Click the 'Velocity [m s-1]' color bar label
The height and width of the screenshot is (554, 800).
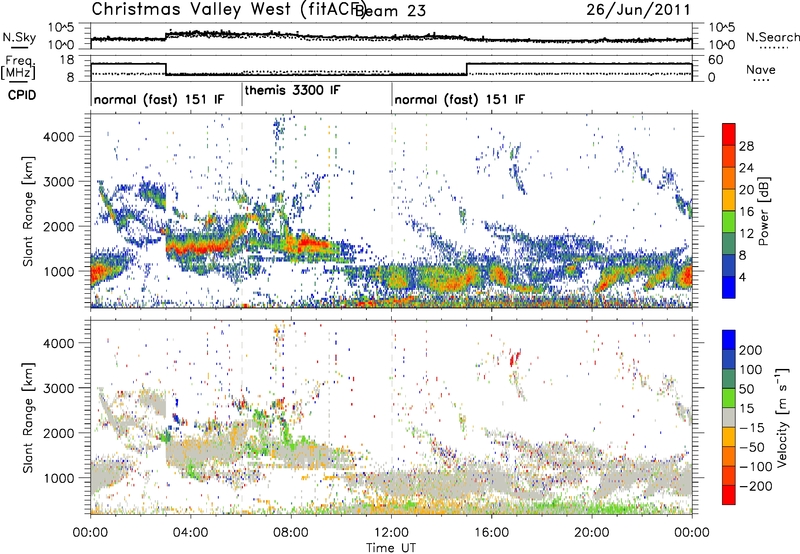click(782, 417)
